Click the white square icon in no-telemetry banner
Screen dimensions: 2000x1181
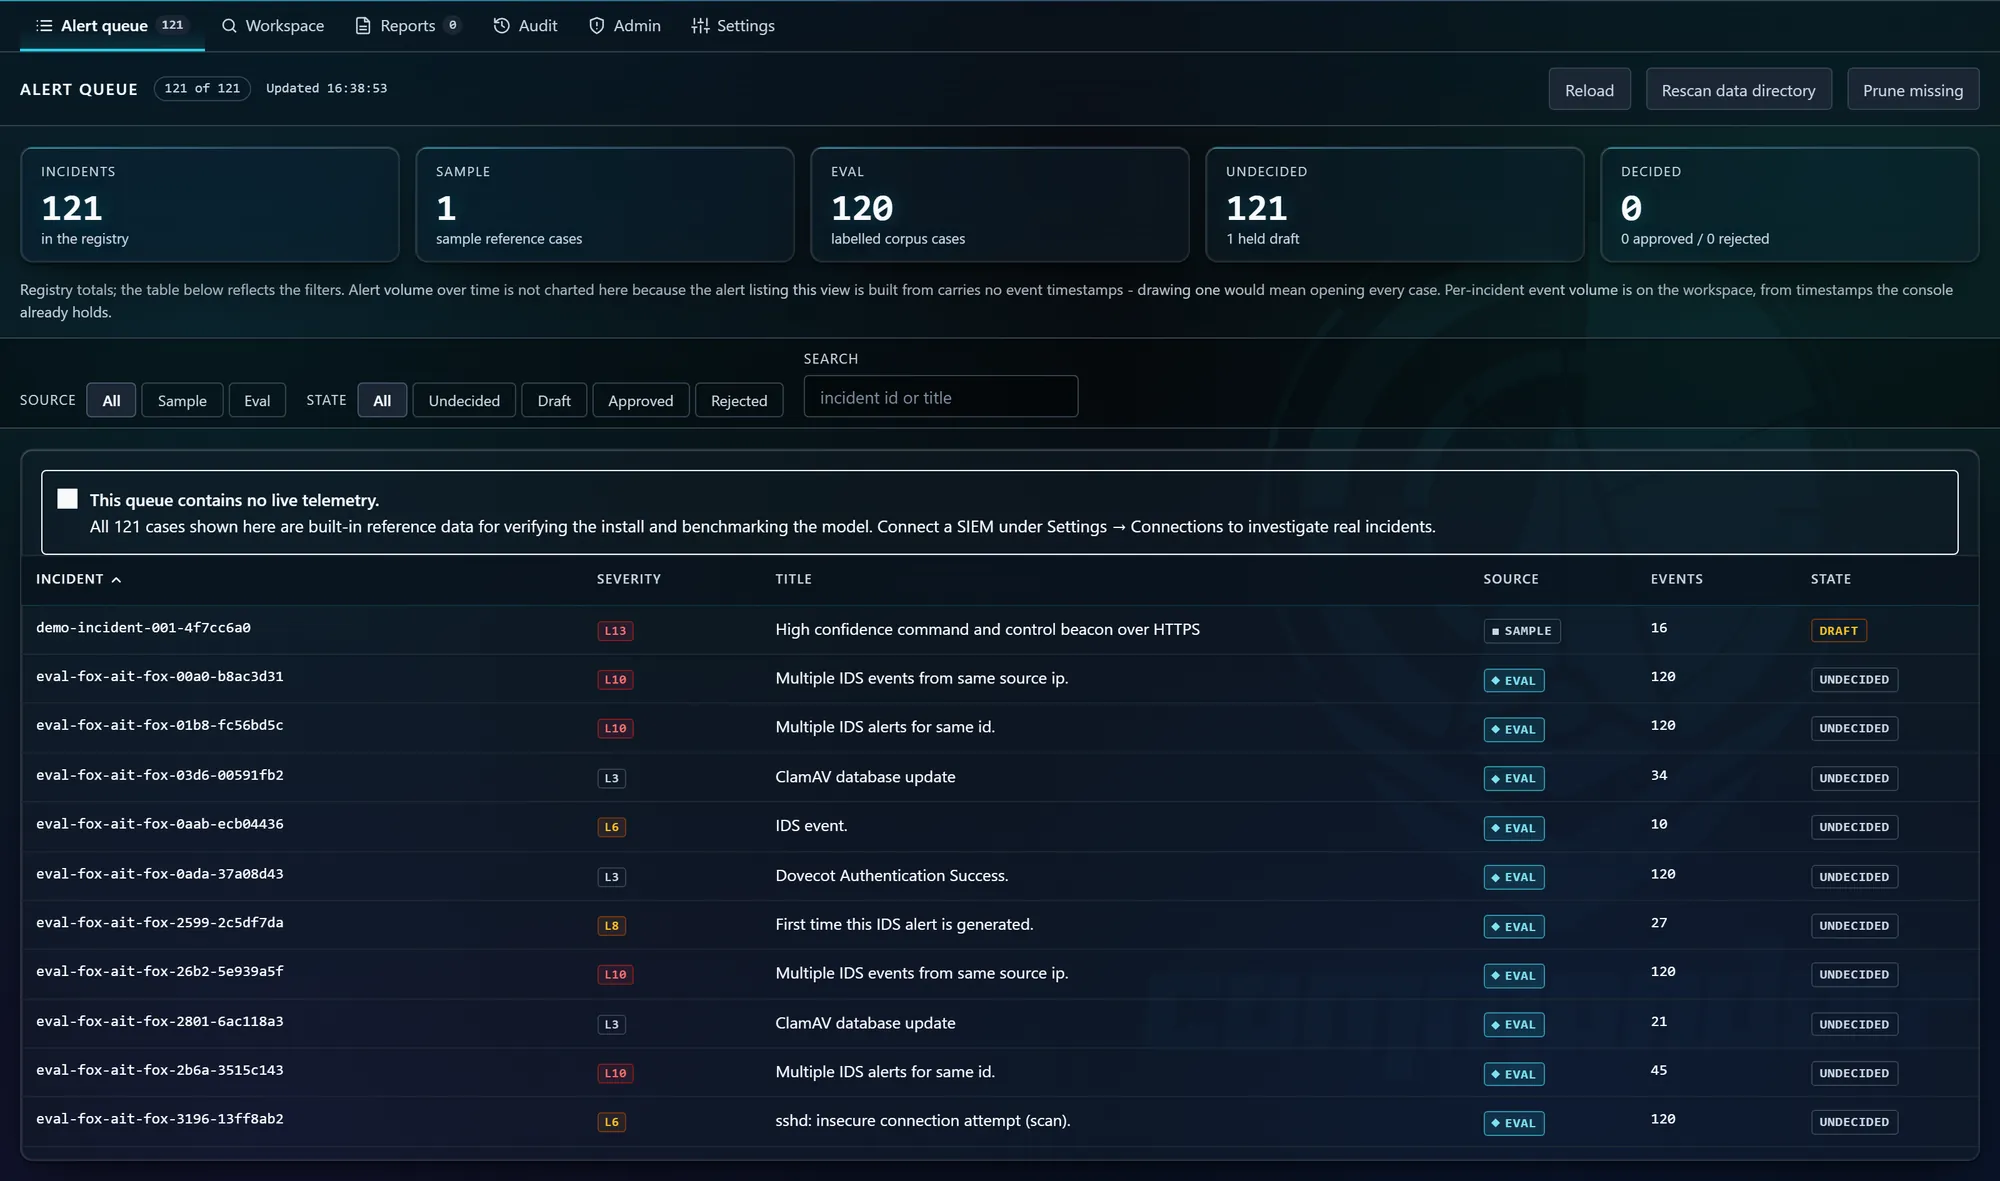67,499
